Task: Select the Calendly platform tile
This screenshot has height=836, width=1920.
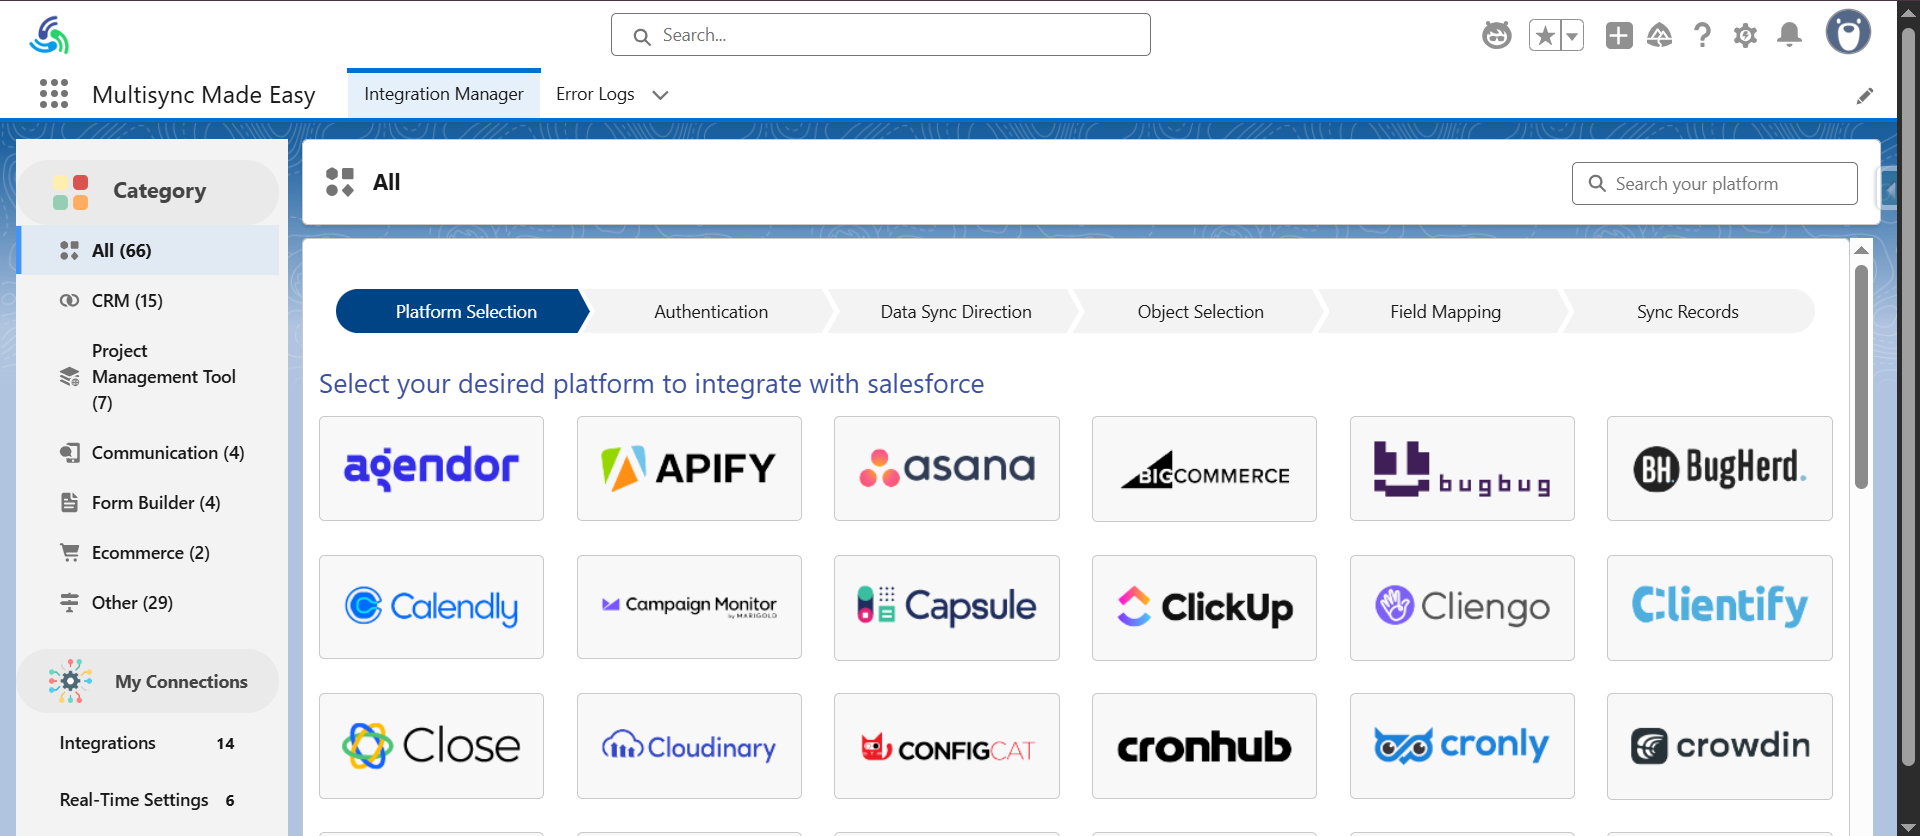Action: click(x=431, y=607)
